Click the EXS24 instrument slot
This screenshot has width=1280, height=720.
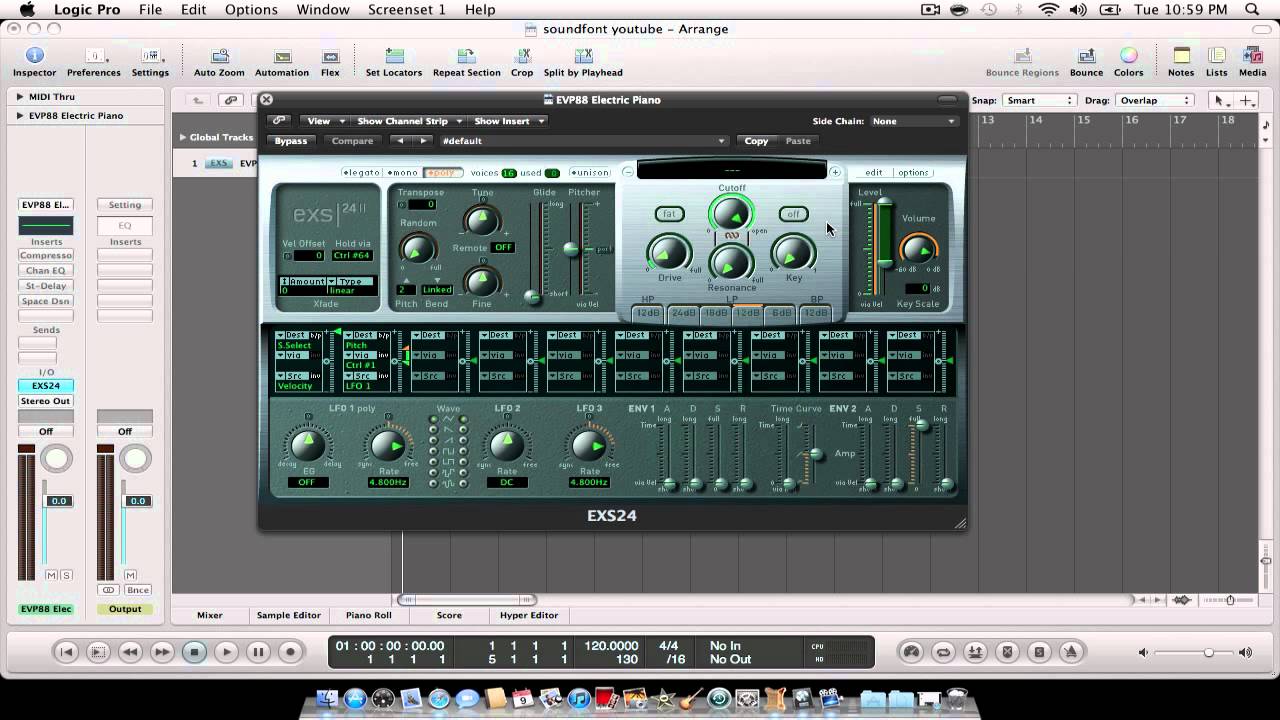coord(46,385)
